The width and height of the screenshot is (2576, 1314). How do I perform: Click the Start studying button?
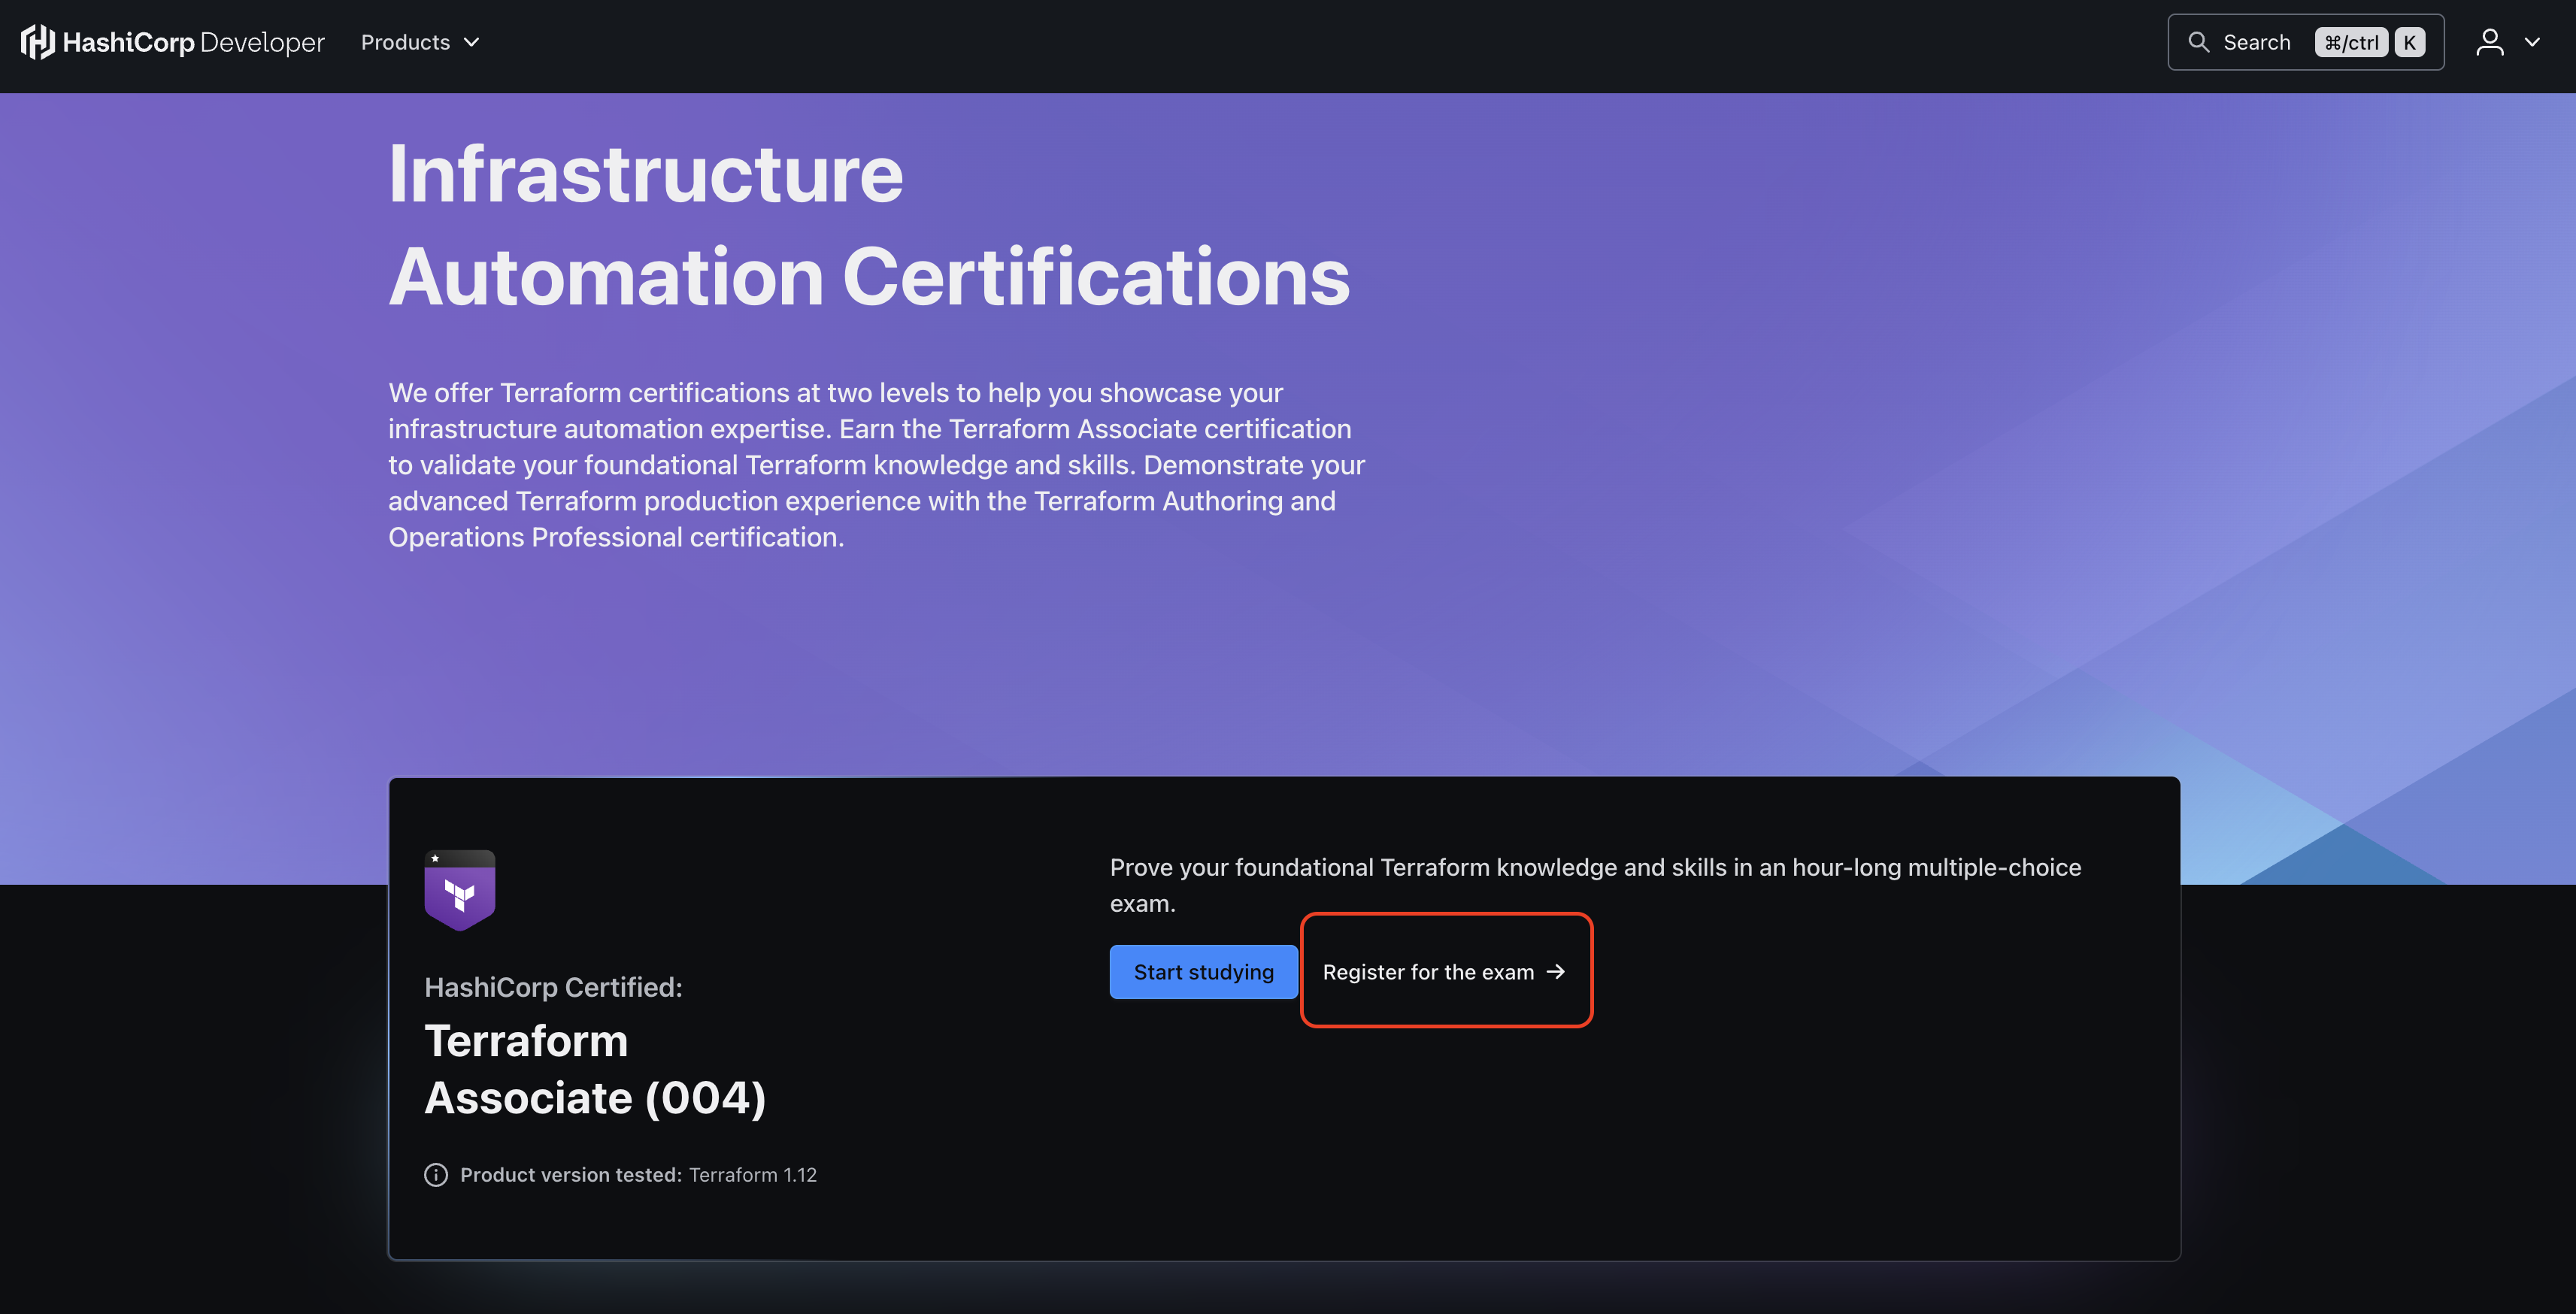(1203, 971)
